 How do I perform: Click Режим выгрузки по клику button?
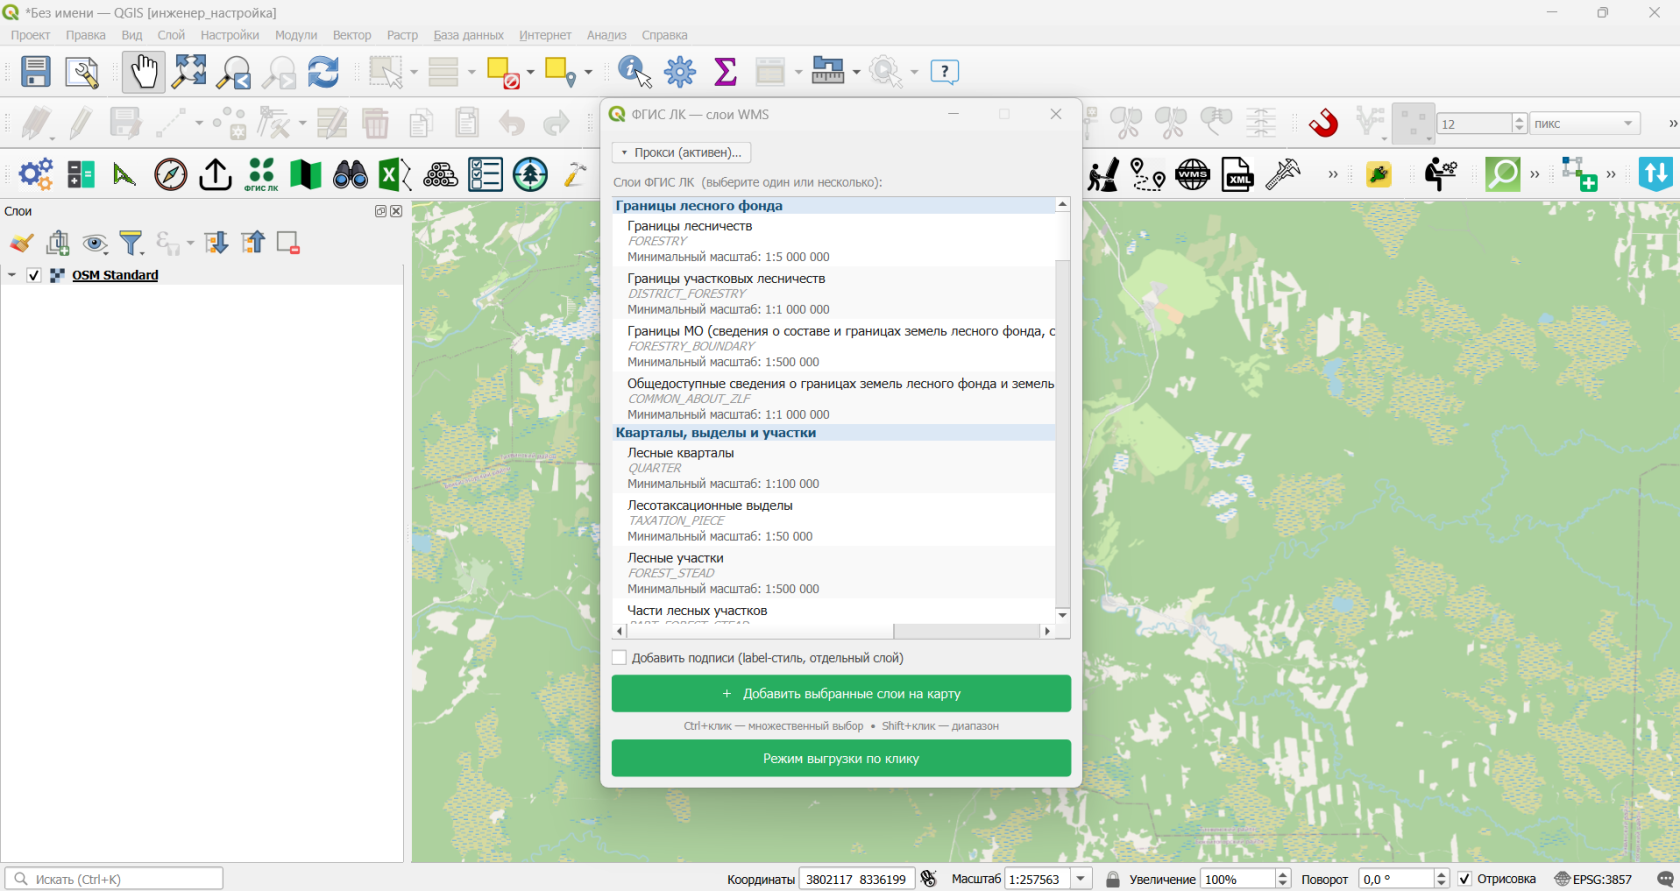click(x=841, y=758)
